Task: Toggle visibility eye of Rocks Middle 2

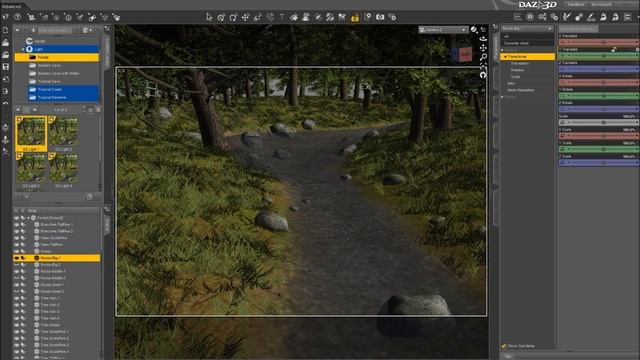Action: (x=16, y=278)
